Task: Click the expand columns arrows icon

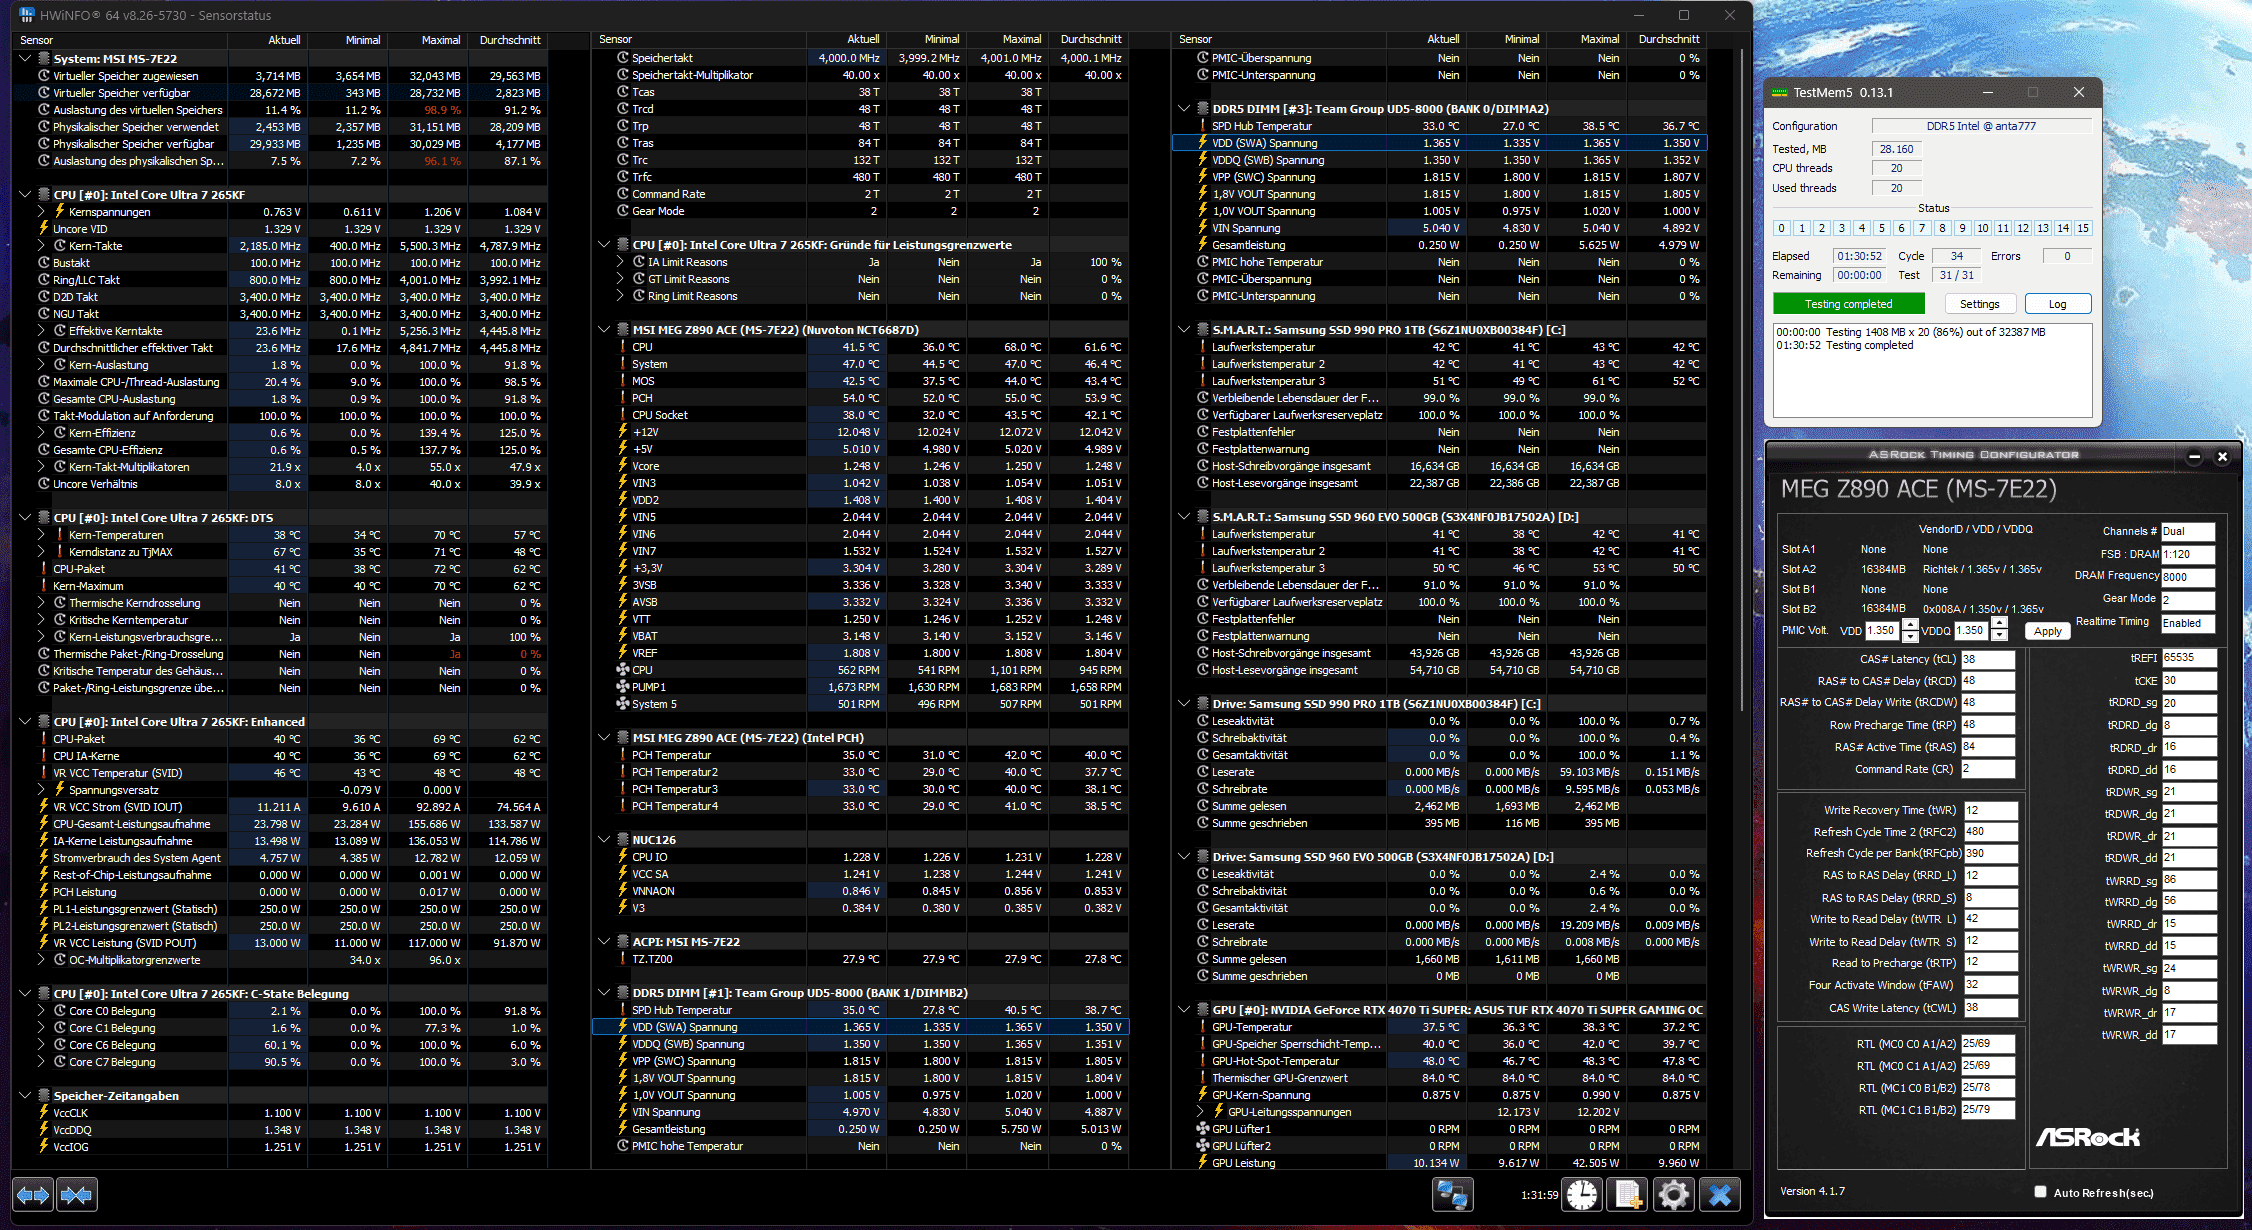Action: 33,1194
